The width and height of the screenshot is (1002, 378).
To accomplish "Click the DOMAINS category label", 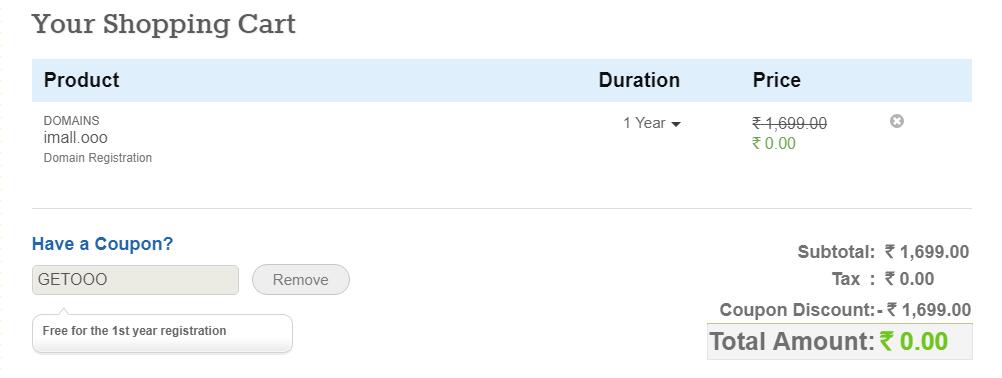I will (72, 121).
